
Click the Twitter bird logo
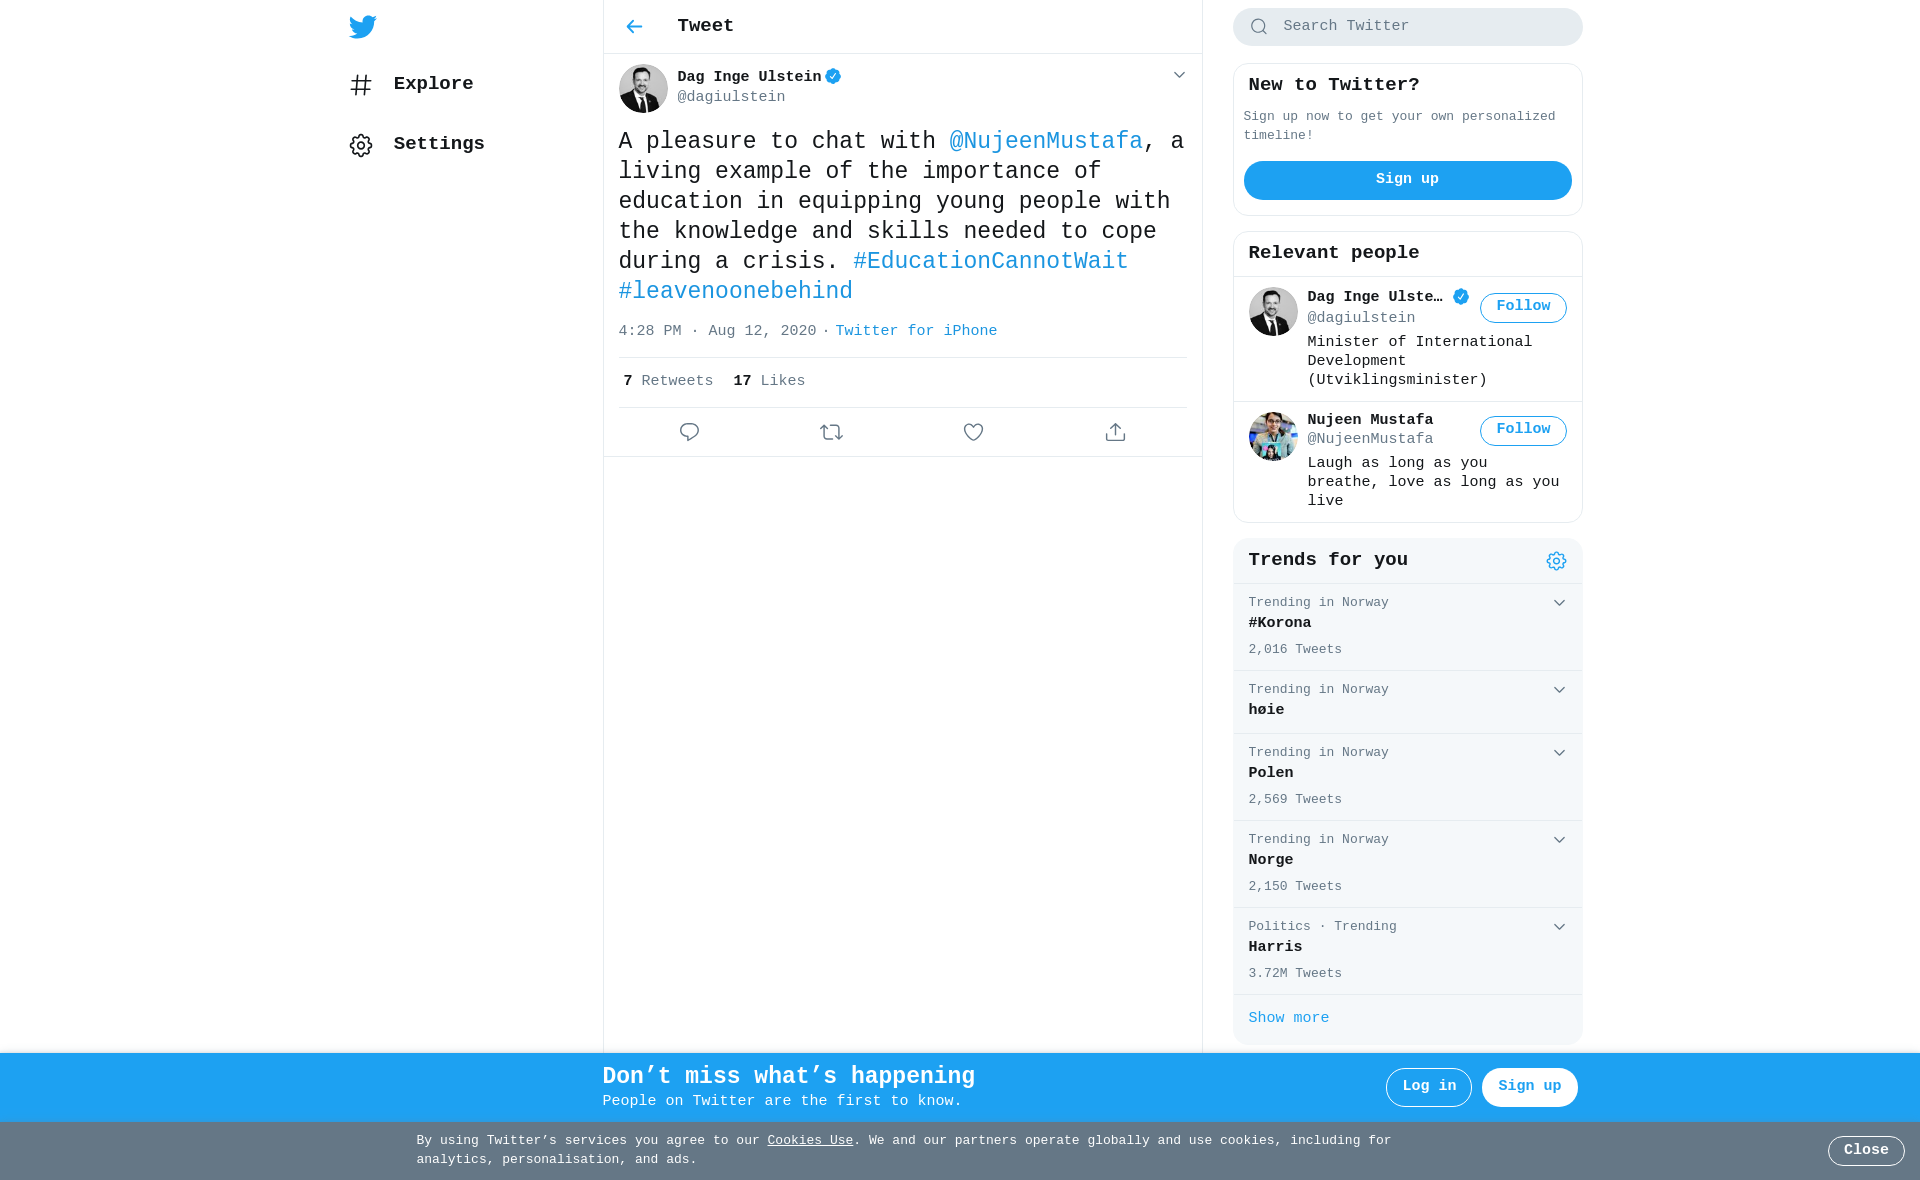coord(362,27)
